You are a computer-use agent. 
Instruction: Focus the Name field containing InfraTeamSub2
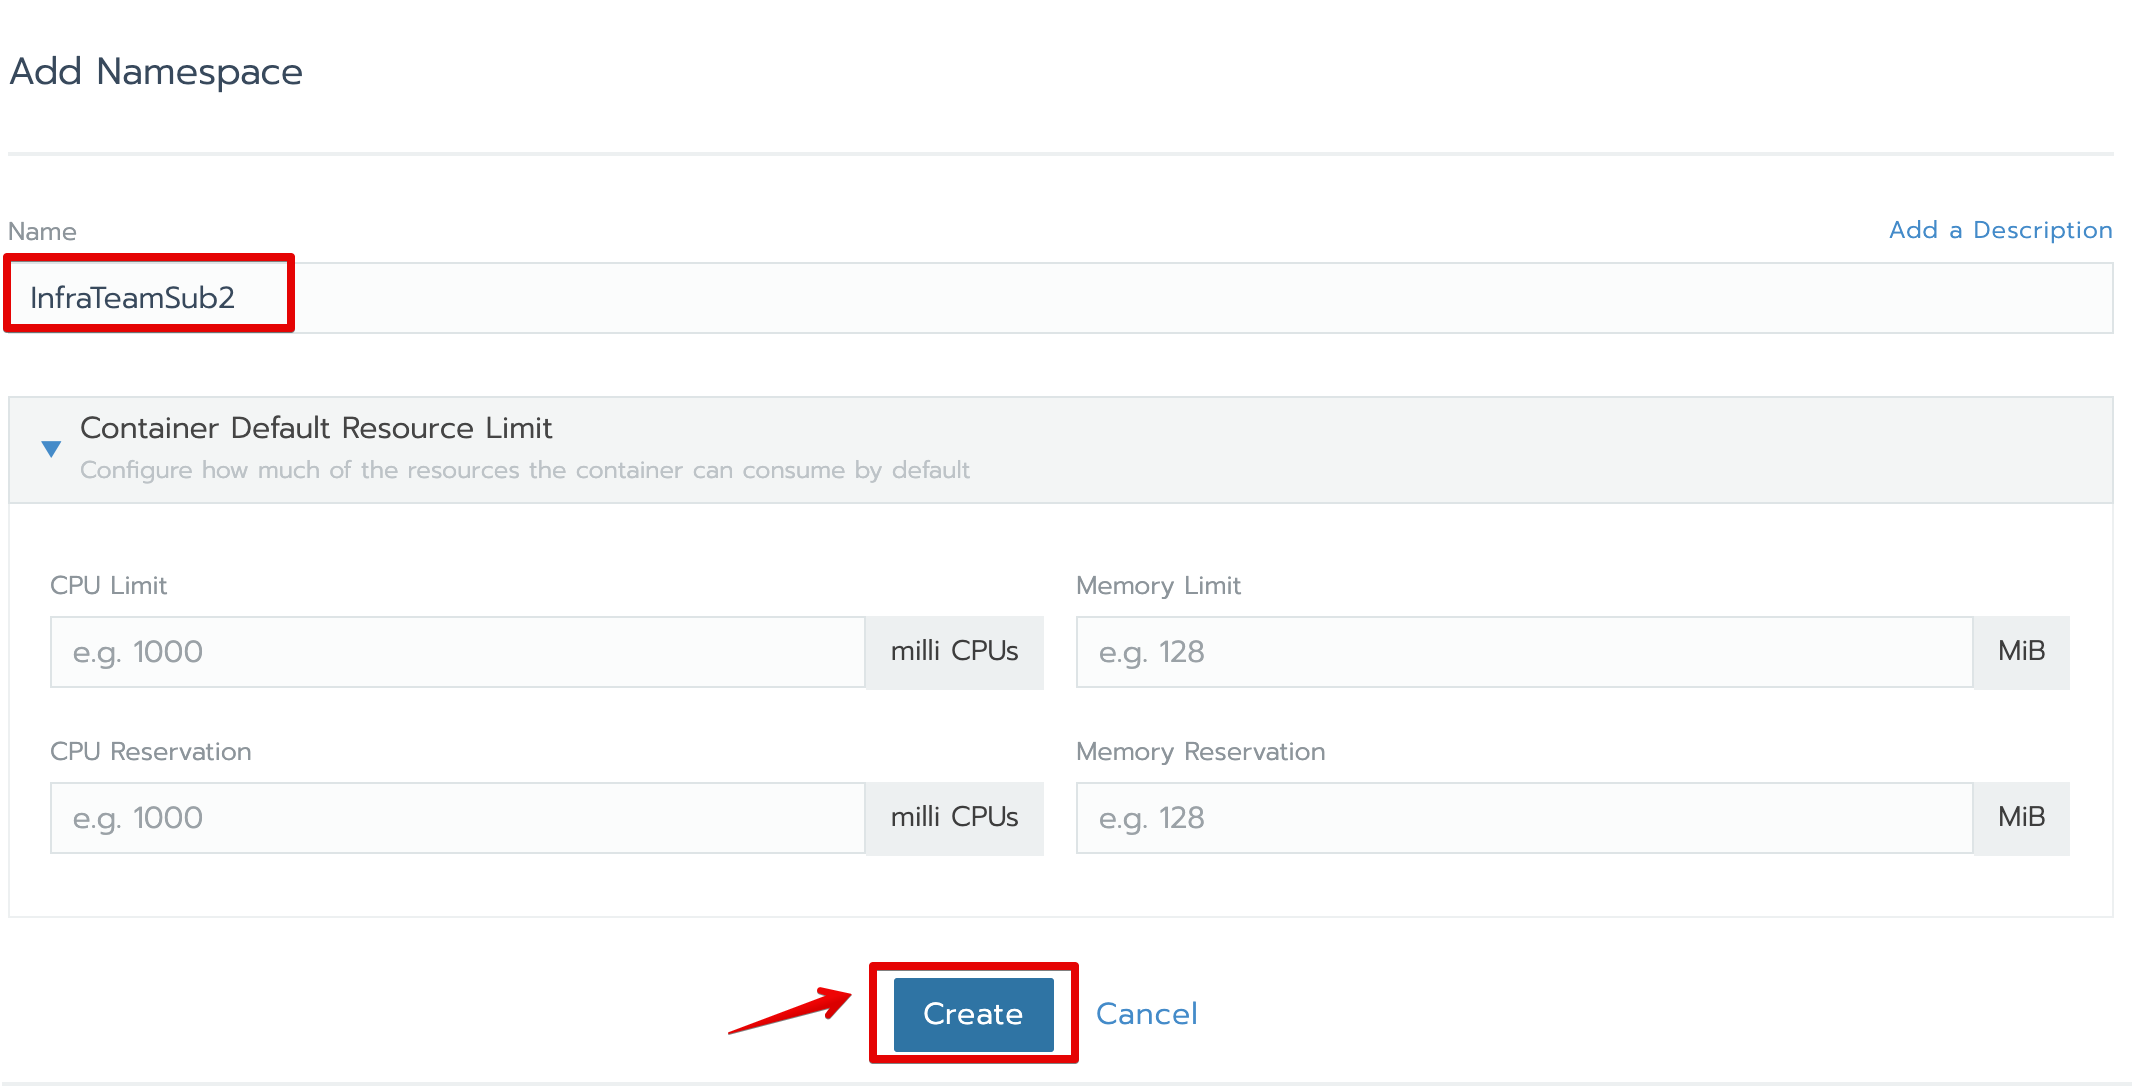[1060, 298]
